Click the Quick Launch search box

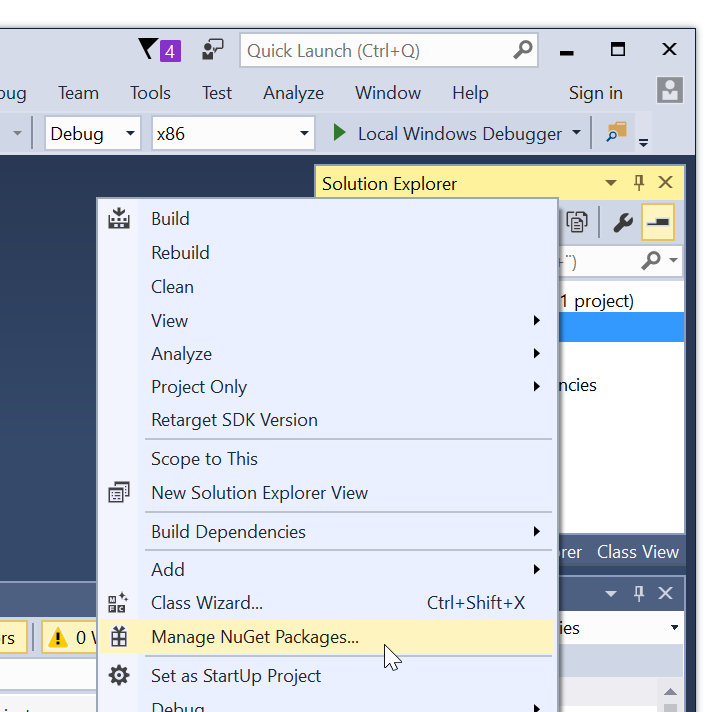pyautogui.click(x=389, y=51)
